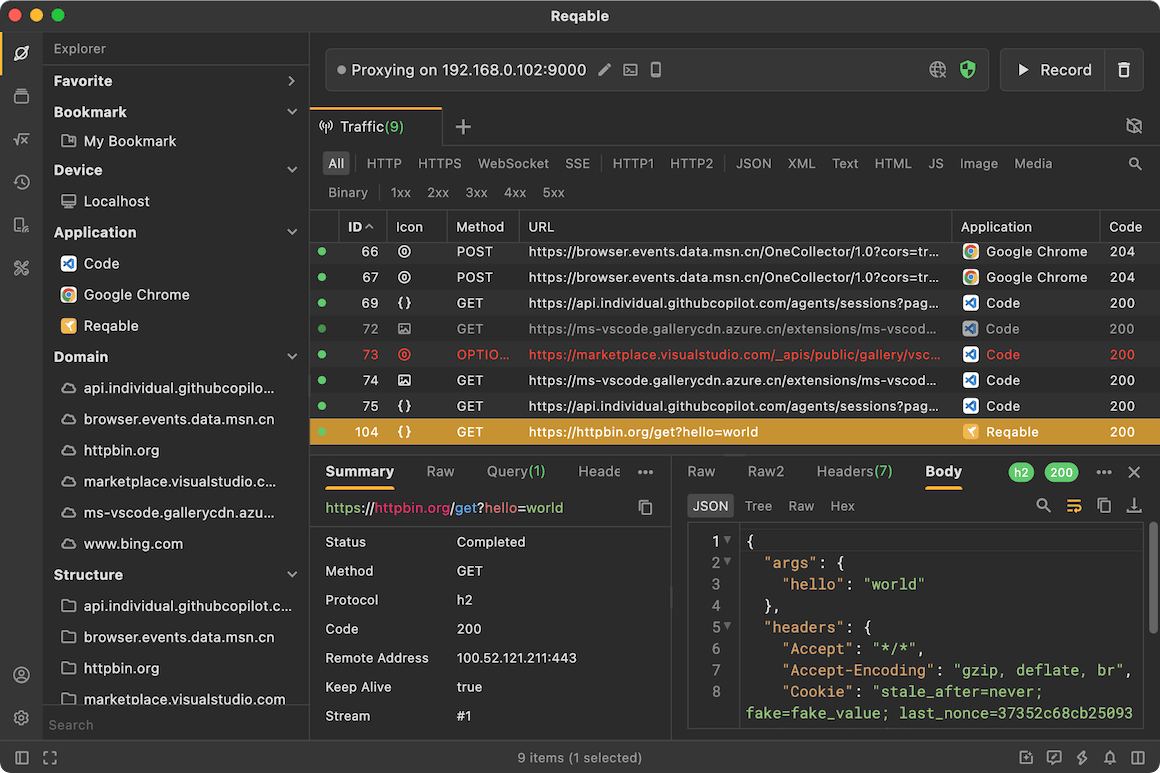Switch body view to Hex
1160x773 pixels.
coord(842,506)
